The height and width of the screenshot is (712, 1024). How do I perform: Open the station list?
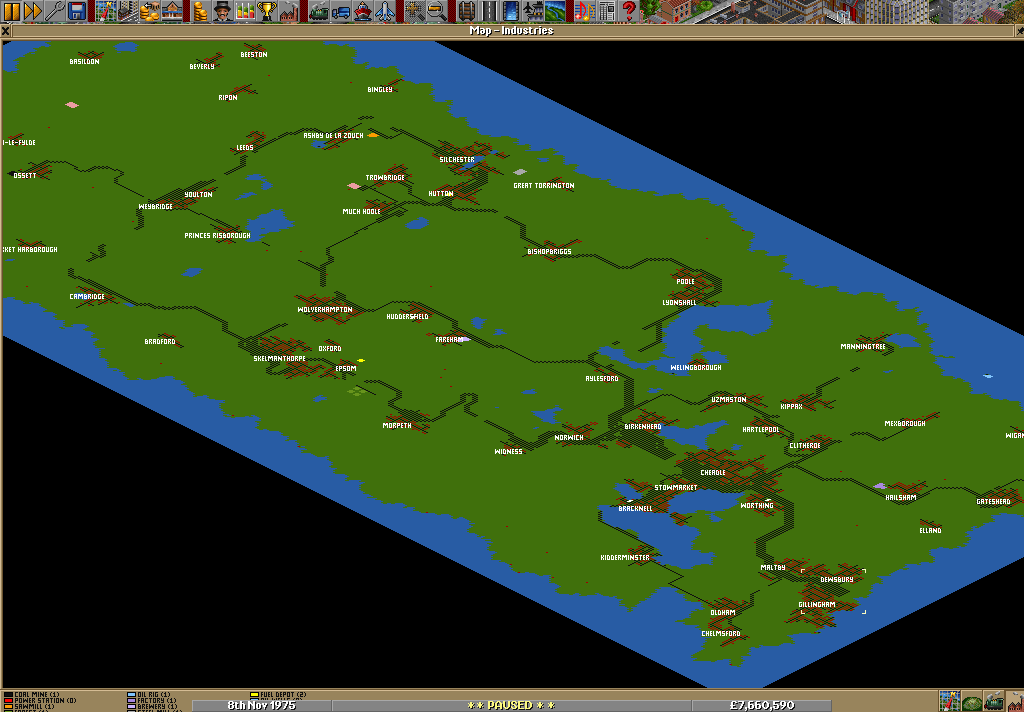point(172,11)
